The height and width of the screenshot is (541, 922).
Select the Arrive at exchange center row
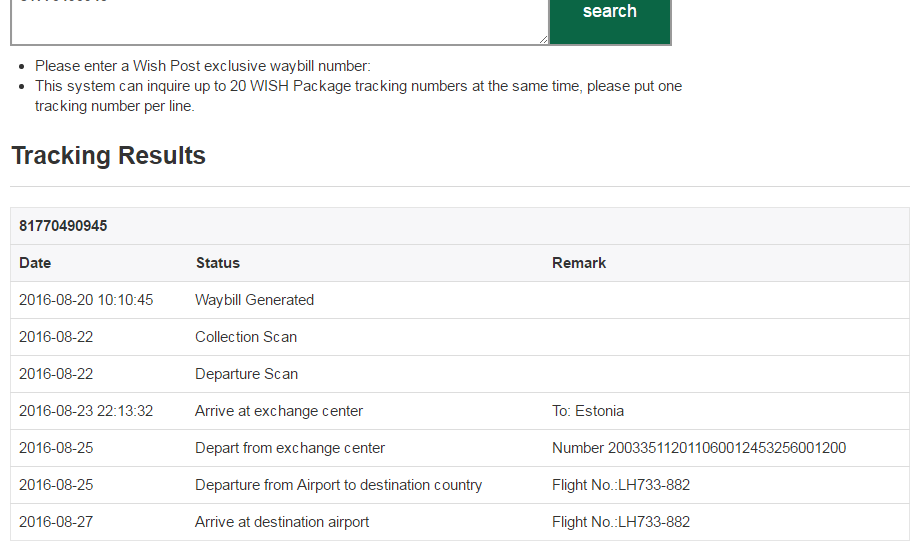click(460, 411)
